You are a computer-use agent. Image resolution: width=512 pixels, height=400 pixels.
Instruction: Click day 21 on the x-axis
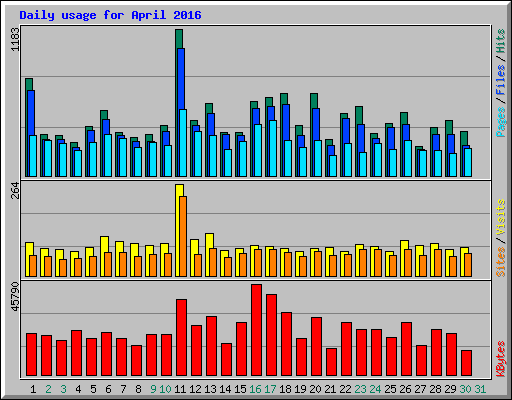click(x=330, y=389)
